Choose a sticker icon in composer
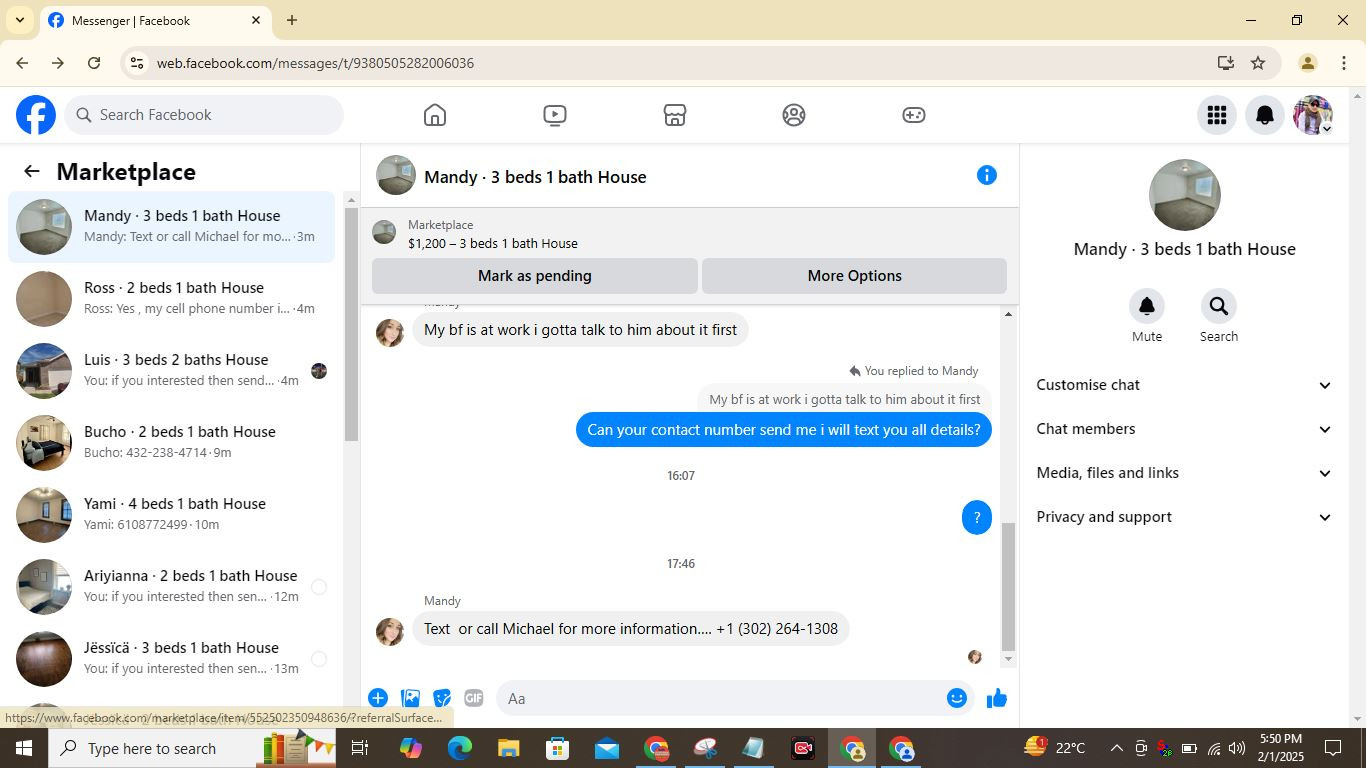This screenshot has width=1366, height=768. 442,698
